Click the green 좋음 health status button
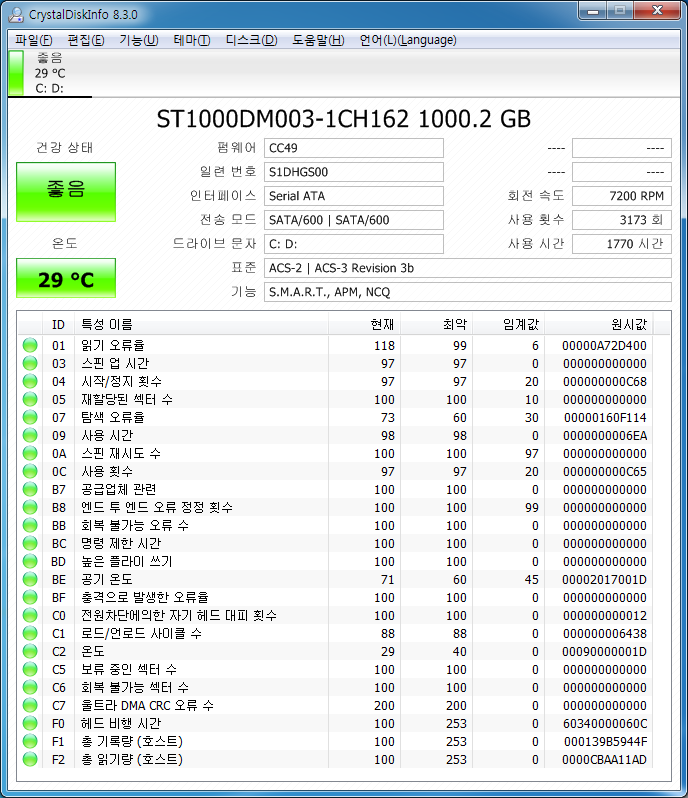Image resolution: width=688 pixels, height=798 pixels. click(x=66, y=191)
